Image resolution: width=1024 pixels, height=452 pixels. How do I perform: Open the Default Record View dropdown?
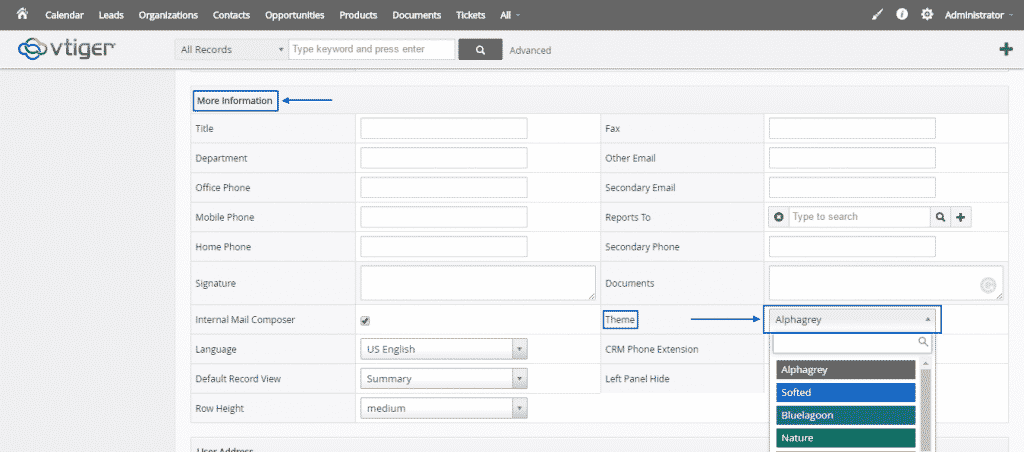click(443, 379)
